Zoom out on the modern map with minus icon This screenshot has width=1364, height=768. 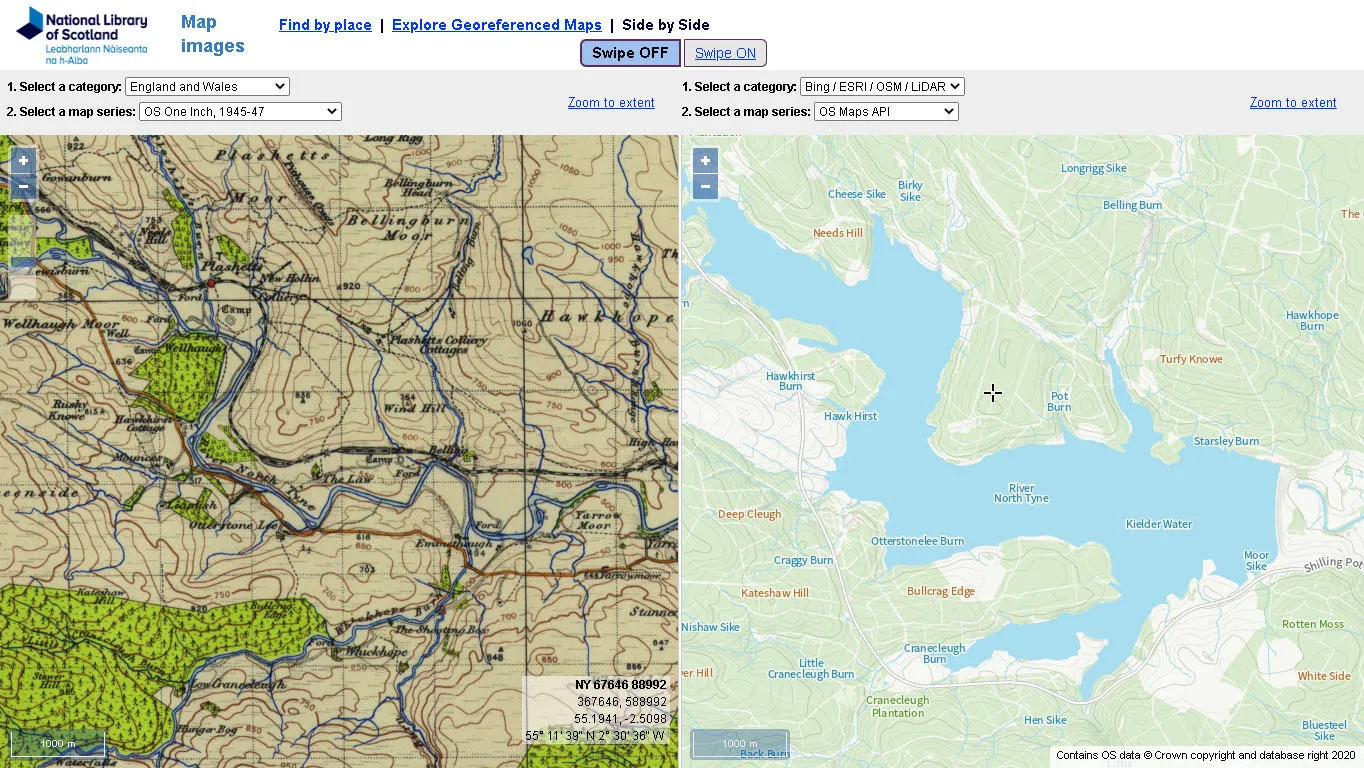pyautogui.click(x=704, y=186)
